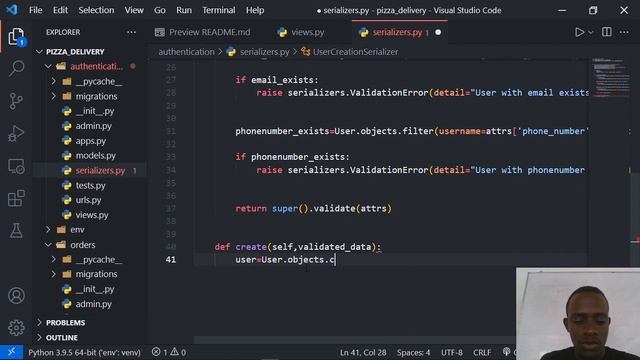Image resolution: width=640 pixels, height=360 pixels.
Task: Place cursor on return super().validate line
Action: pos(313,209)
